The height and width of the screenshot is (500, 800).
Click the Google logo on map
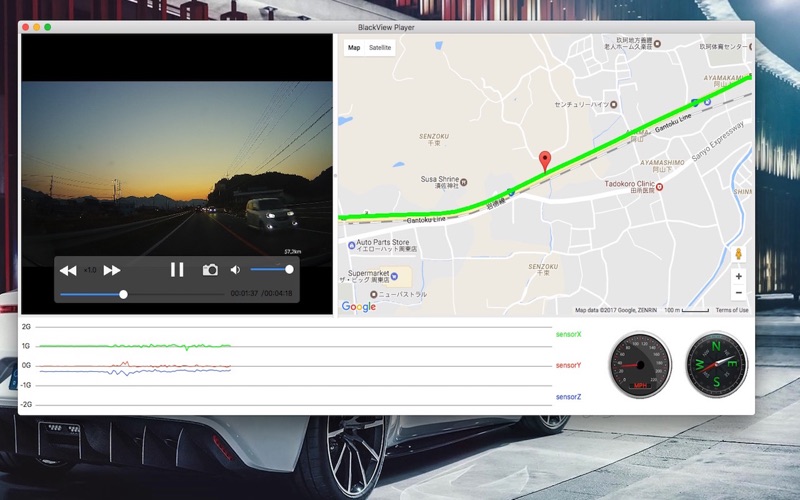[x=359, y=306]
